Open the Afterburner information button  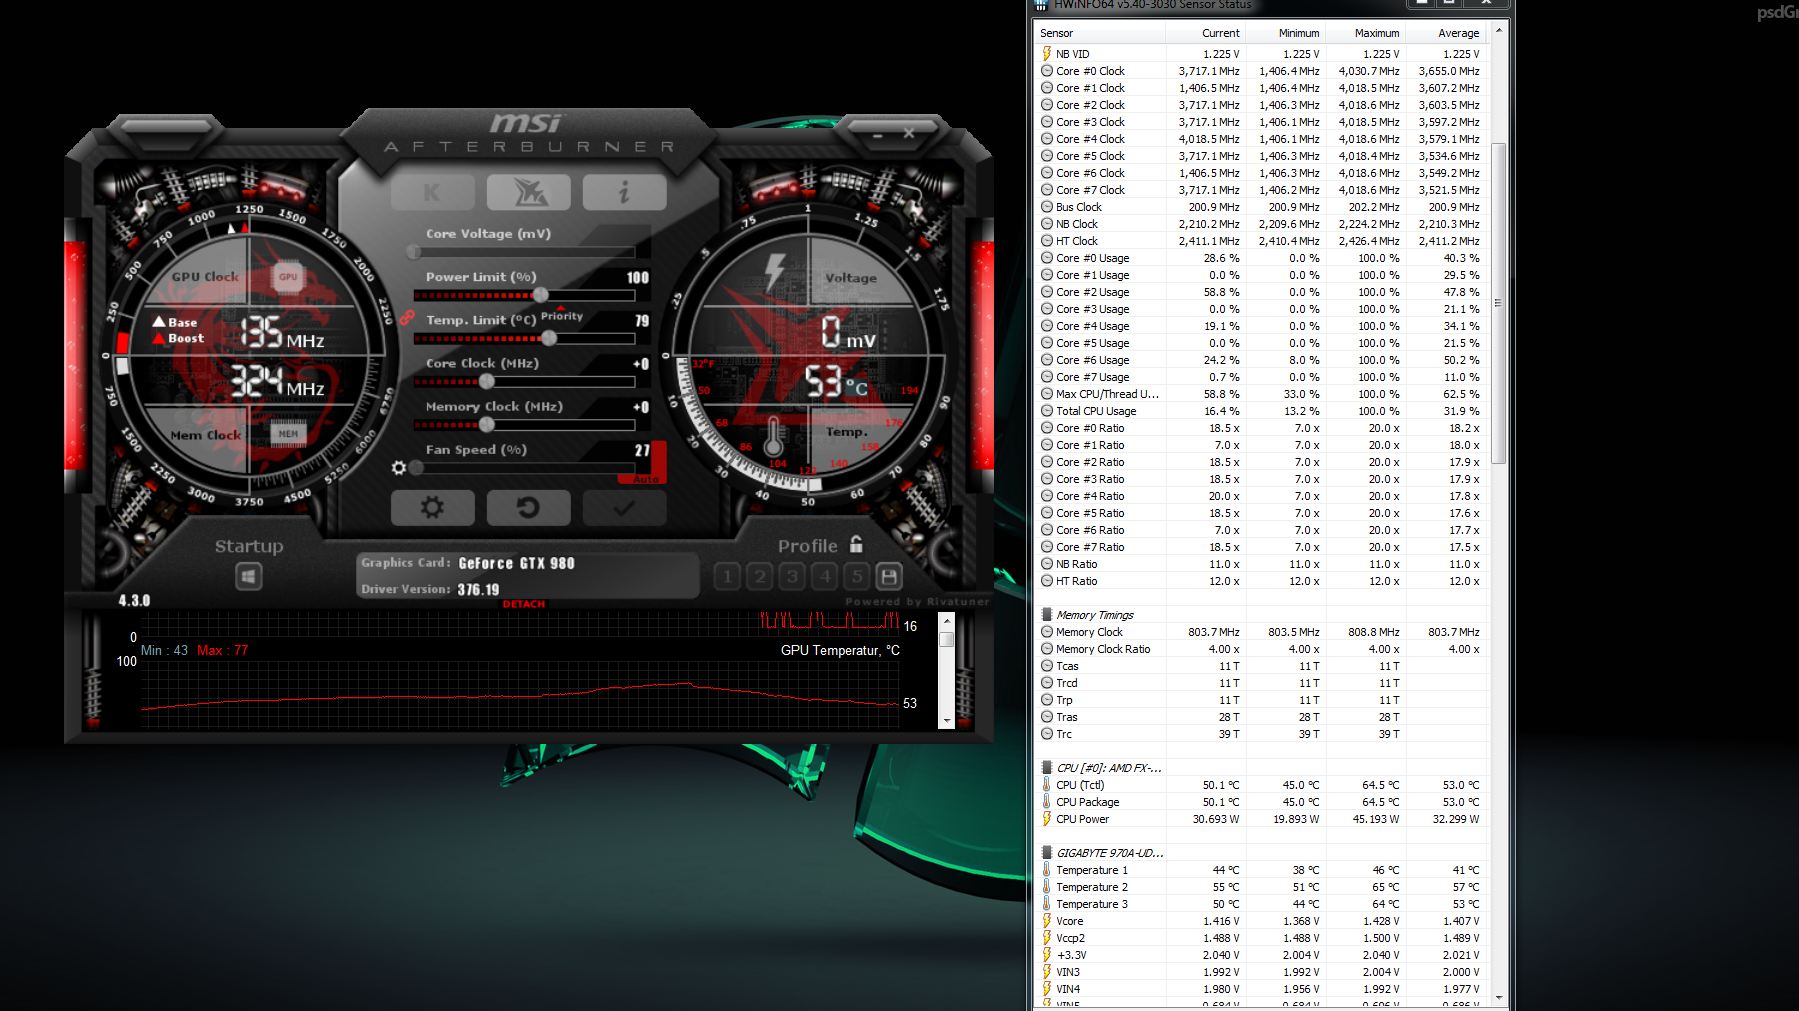click(624, 192)
